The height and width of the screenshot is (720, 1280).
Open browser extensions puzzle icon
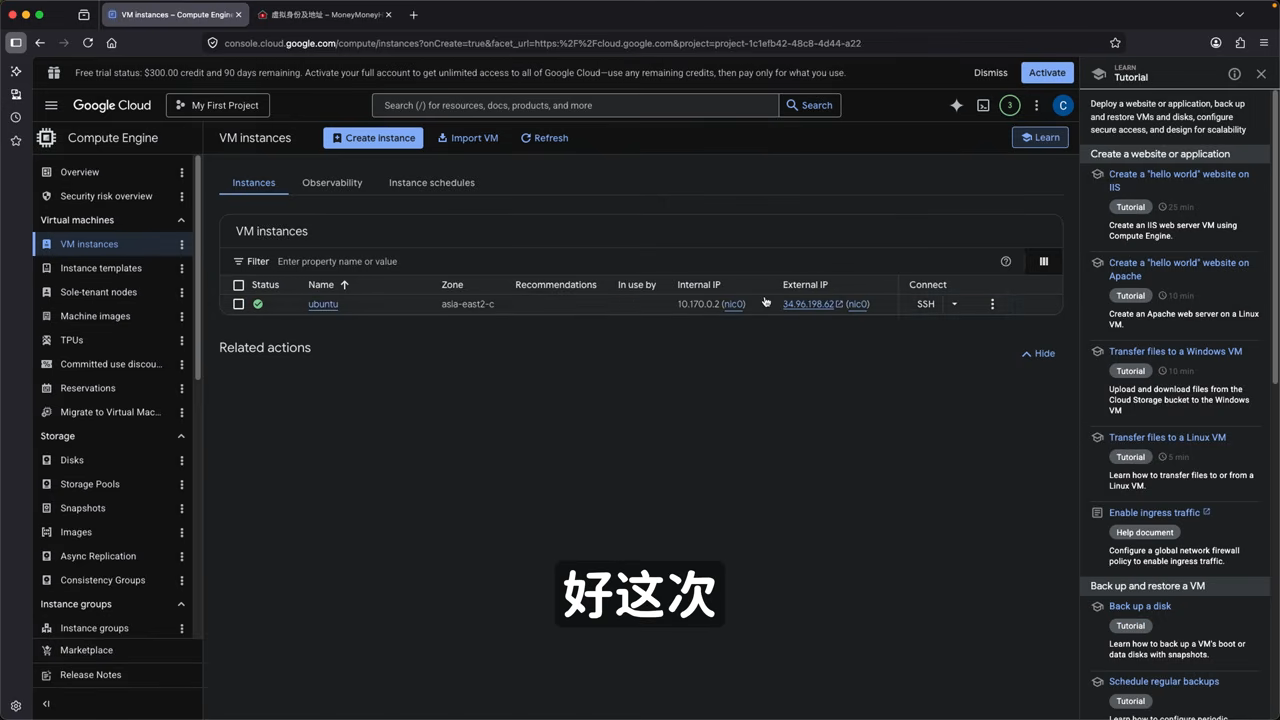(x=1240, y=43)
